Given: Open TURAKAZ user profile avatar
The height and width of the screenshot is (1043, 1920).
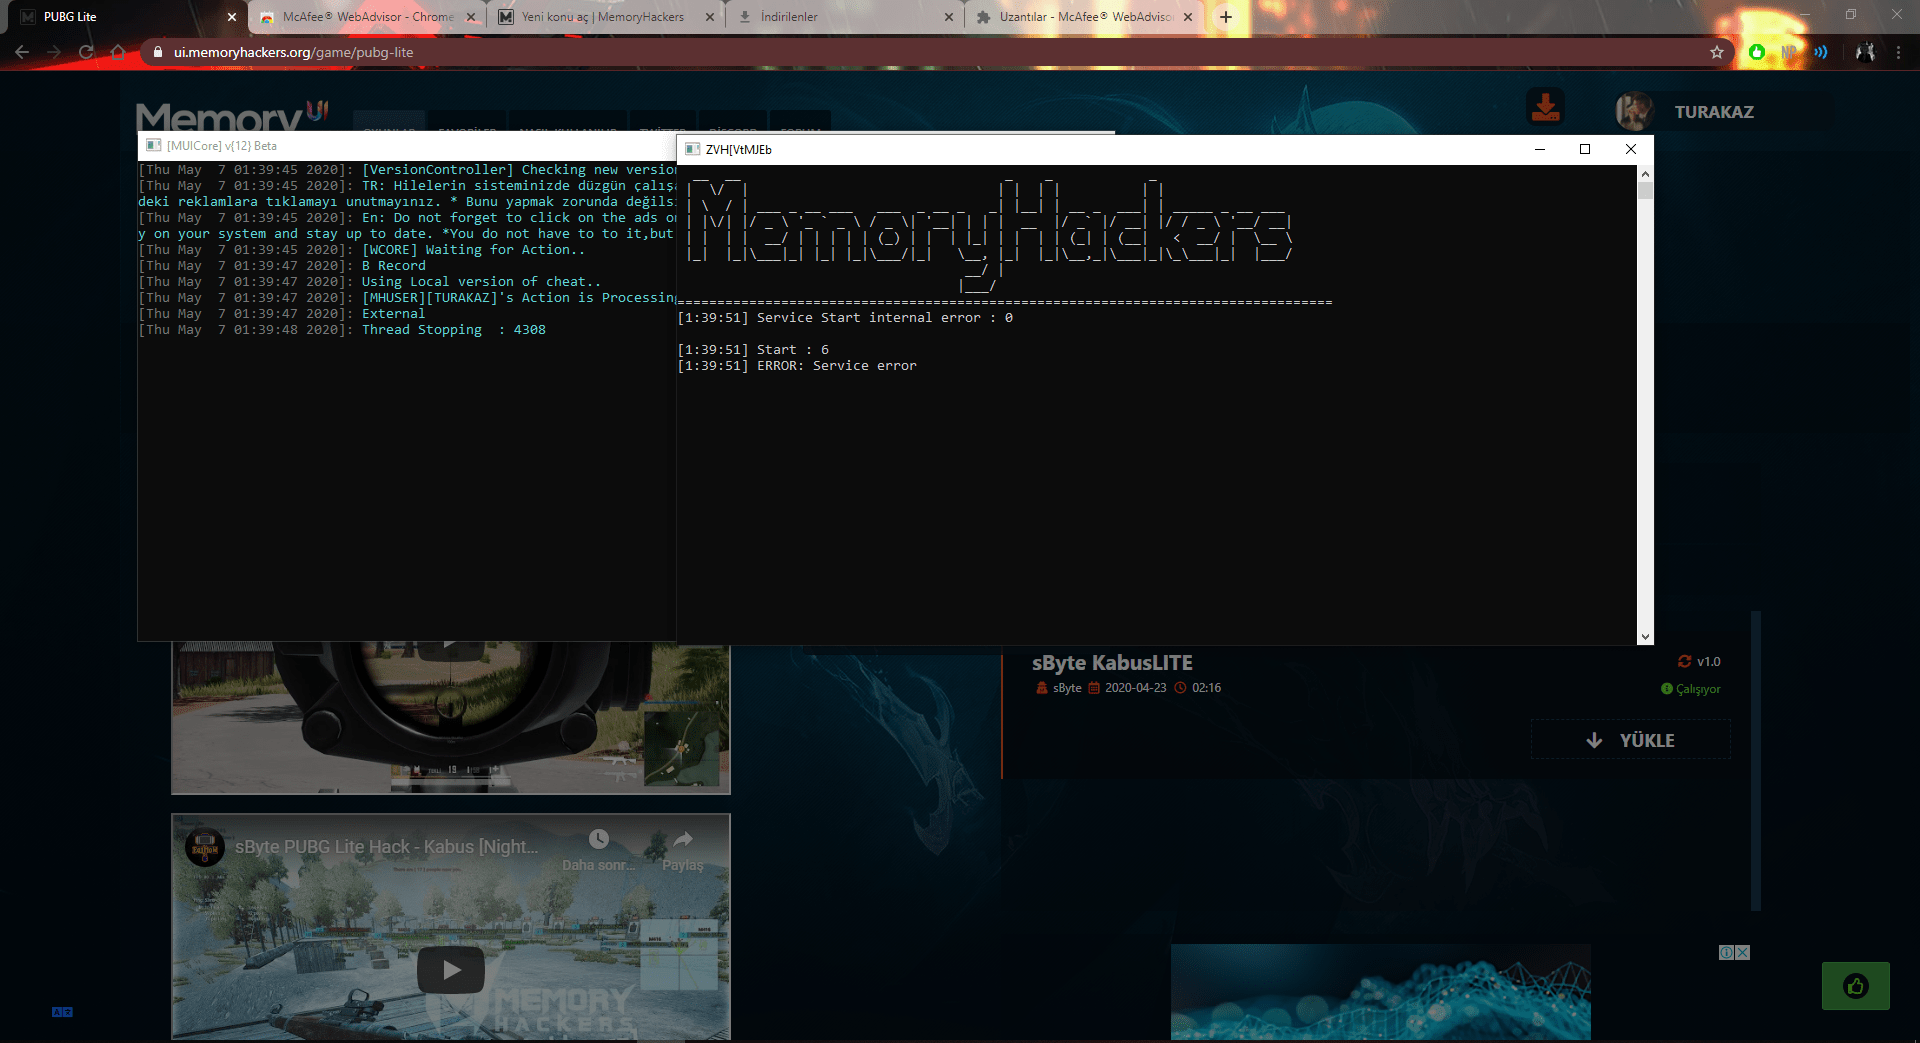Looking at the screenshot, I should click(1634, 111).
